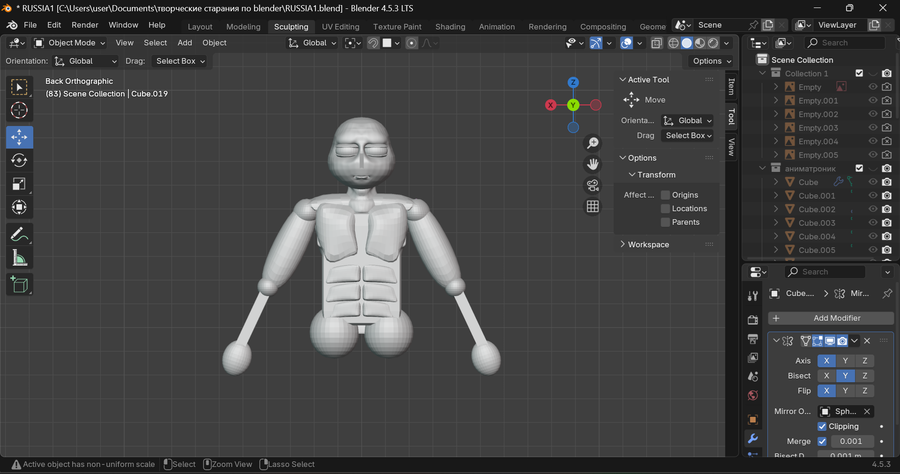The height and width of the screenshot is (474, 900).
Task: Toggle mirror Axis Y button
Action: pos(845,361)
